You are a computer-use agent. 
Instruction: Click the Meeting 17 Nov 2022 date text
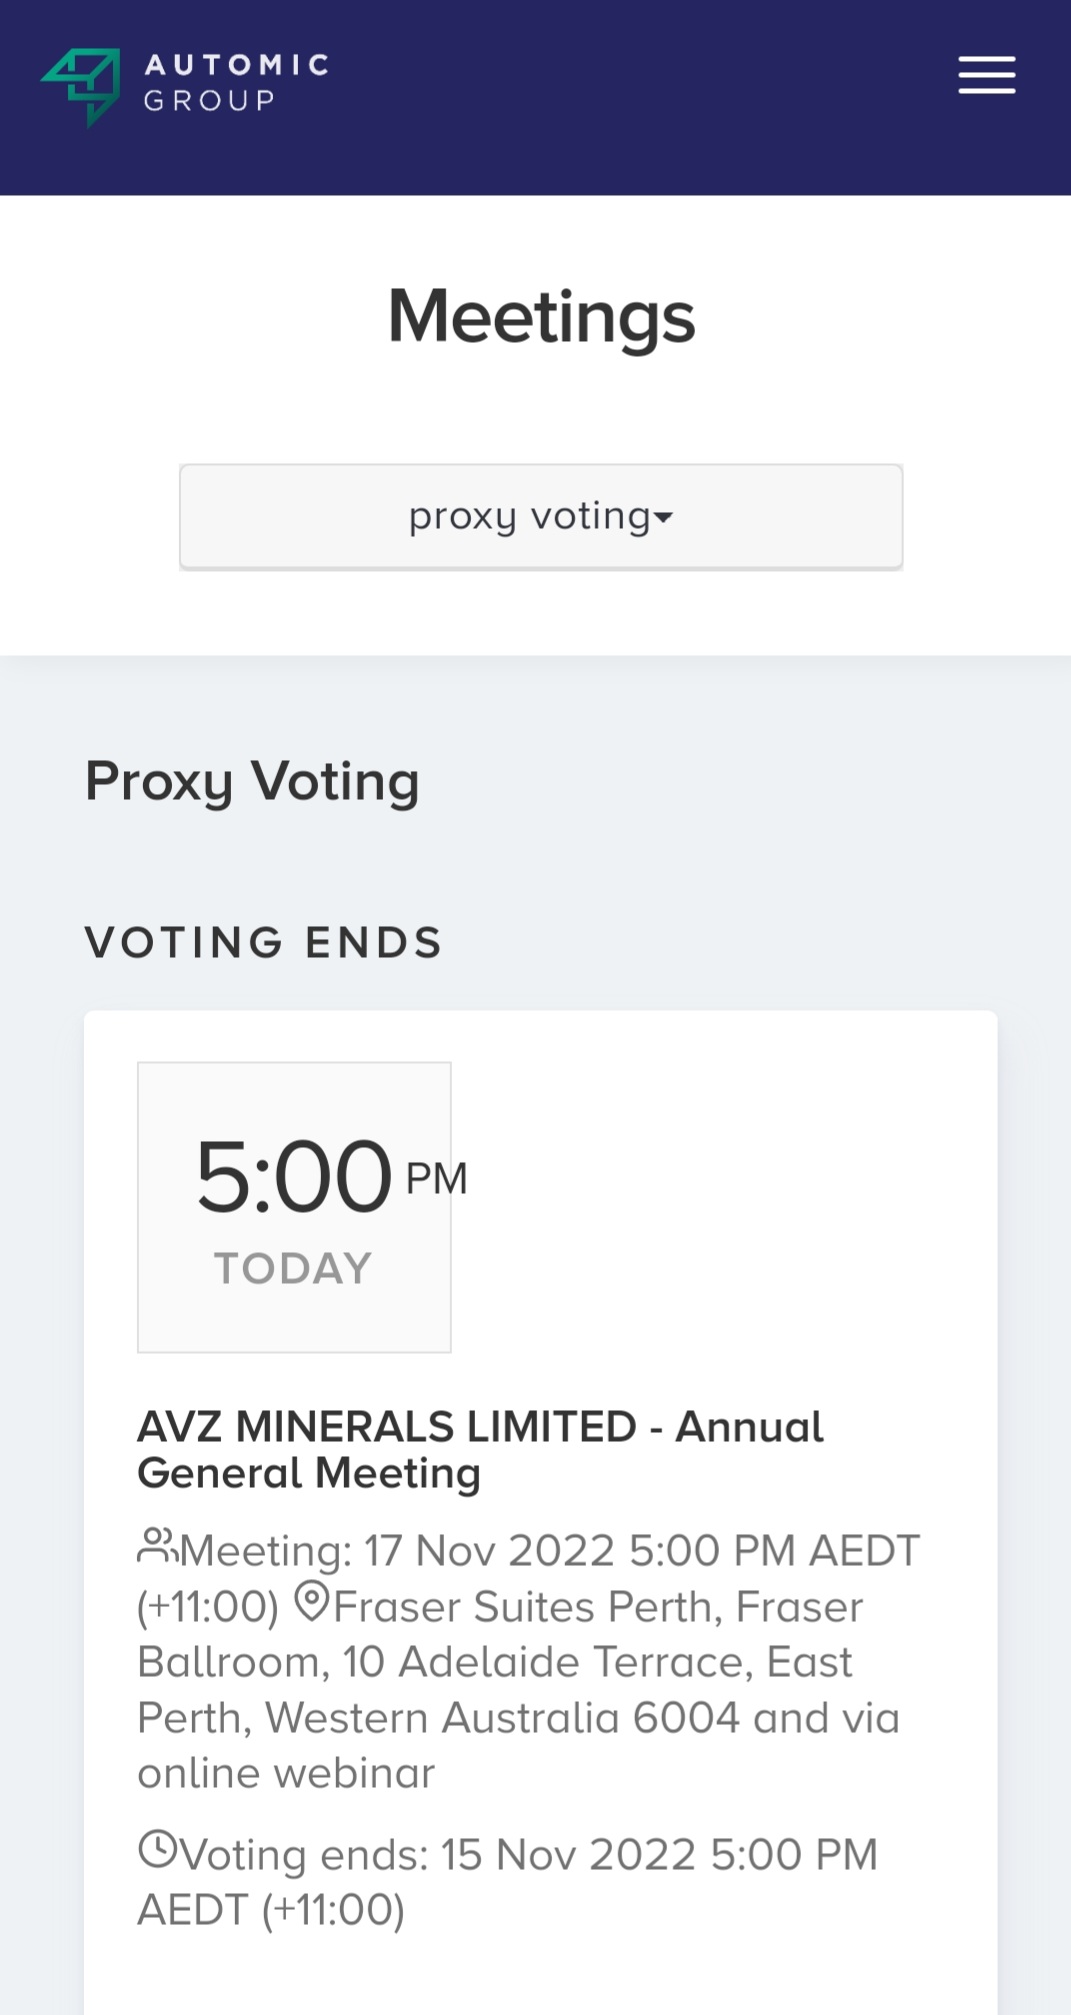pos(550,1551)
